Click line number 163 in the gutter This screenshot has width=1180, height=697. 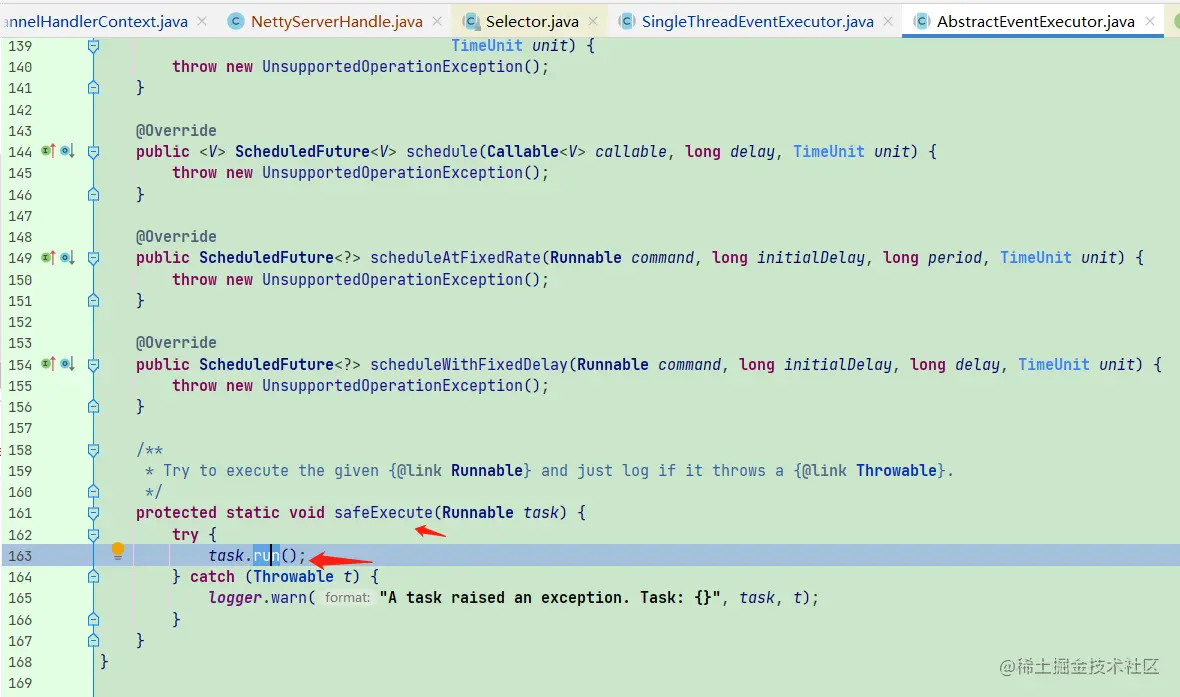(20, 555)
